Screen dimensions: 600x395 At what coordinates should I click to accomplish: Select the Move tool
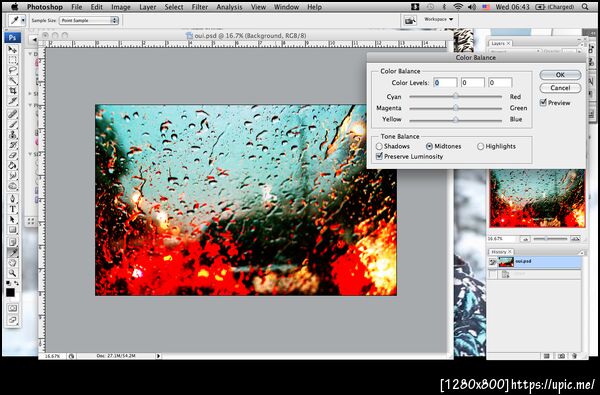click(x=13, y=50)
